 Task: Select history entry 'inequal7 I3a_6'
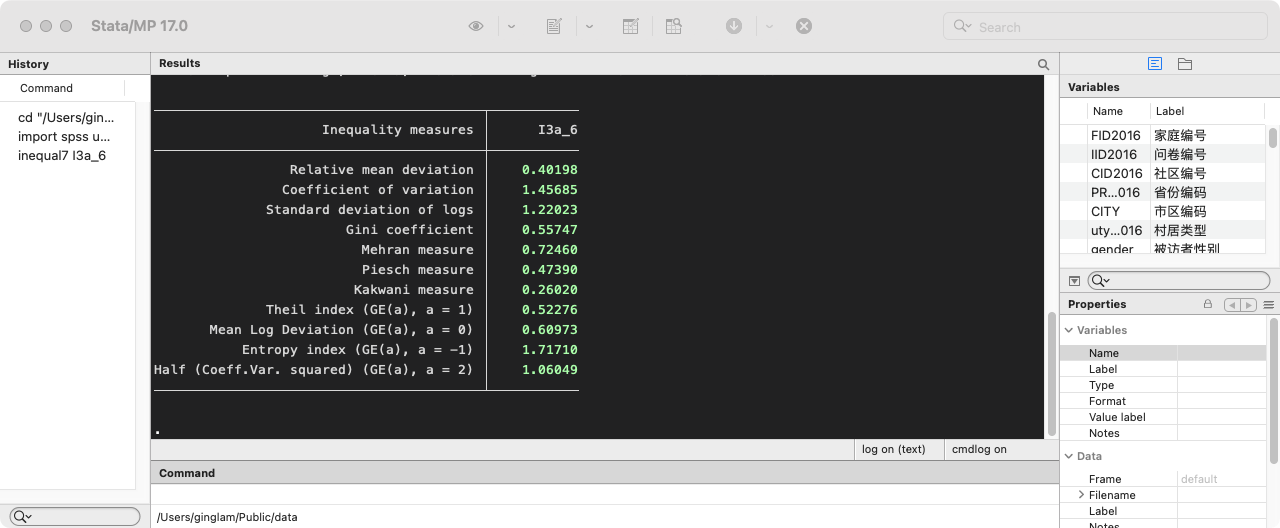pyautogui.click(x=62, y=155)
